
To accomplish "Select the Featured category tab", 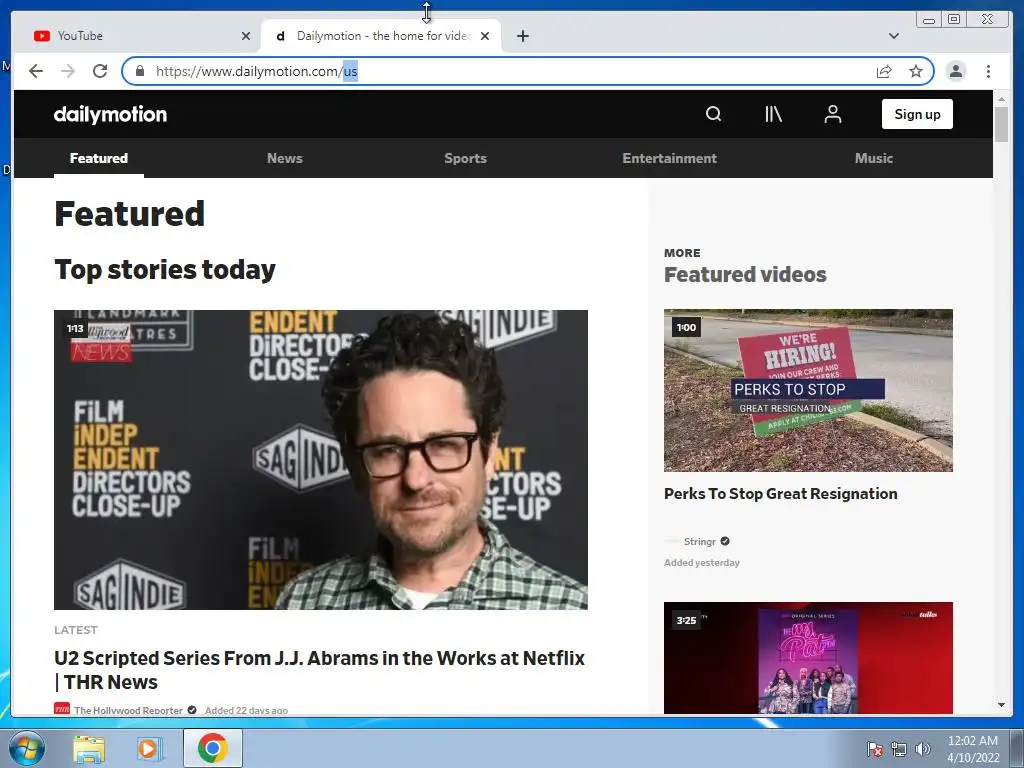I will (x=99, y=158).
